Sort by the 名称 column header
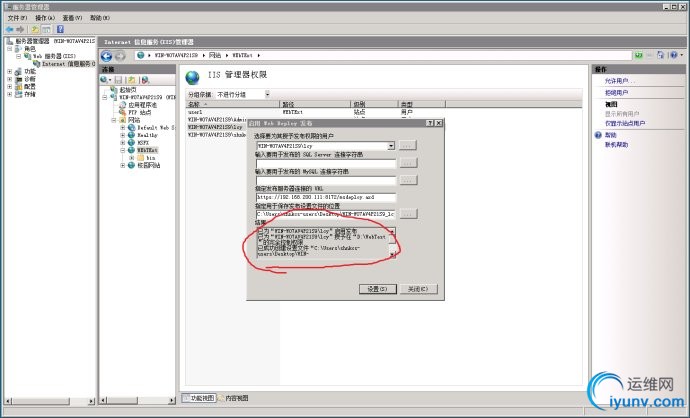Viewport: 690px width, 418px height. pos(233,104)
